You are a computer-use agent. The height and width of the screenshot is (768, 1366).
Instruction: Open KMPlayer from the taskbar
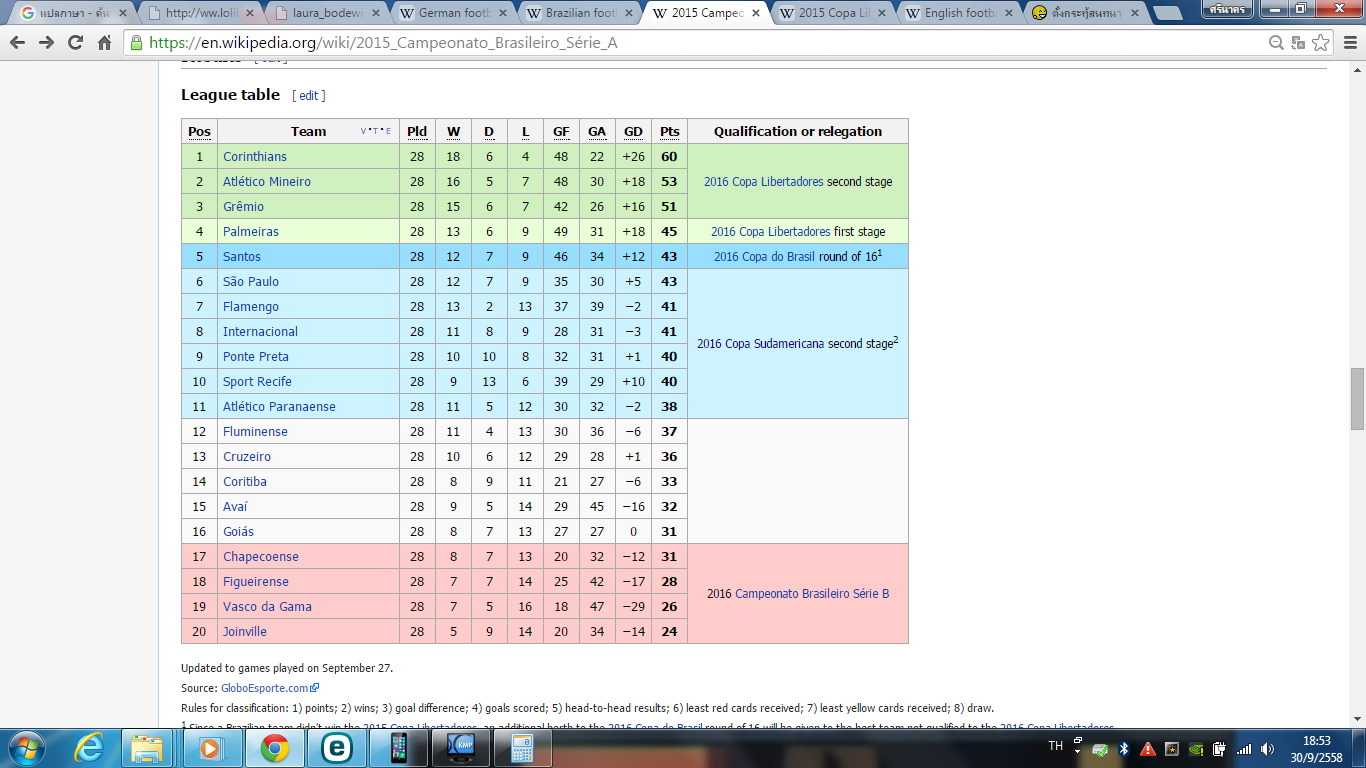pyautogui.click(x=462, y=747)
